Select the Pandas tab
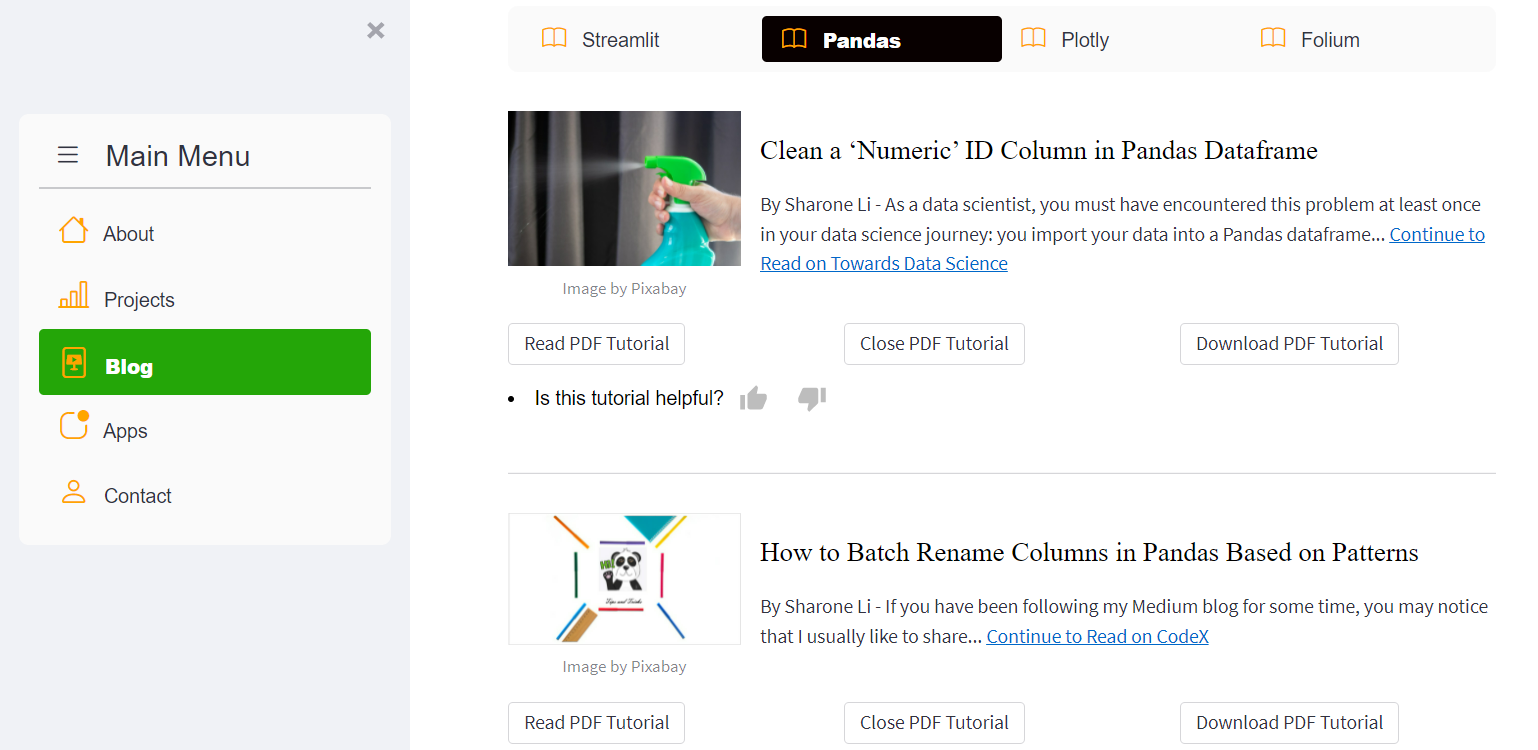The width and height of the screenshot is (1538, 750). [881, 40]
